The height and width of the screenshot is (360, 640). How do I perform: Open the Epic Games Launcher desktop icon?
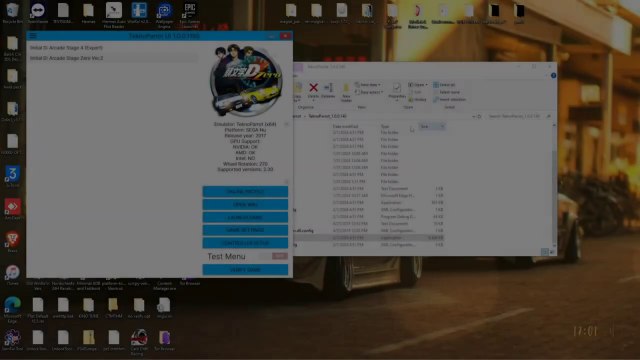tap(189, 15)
